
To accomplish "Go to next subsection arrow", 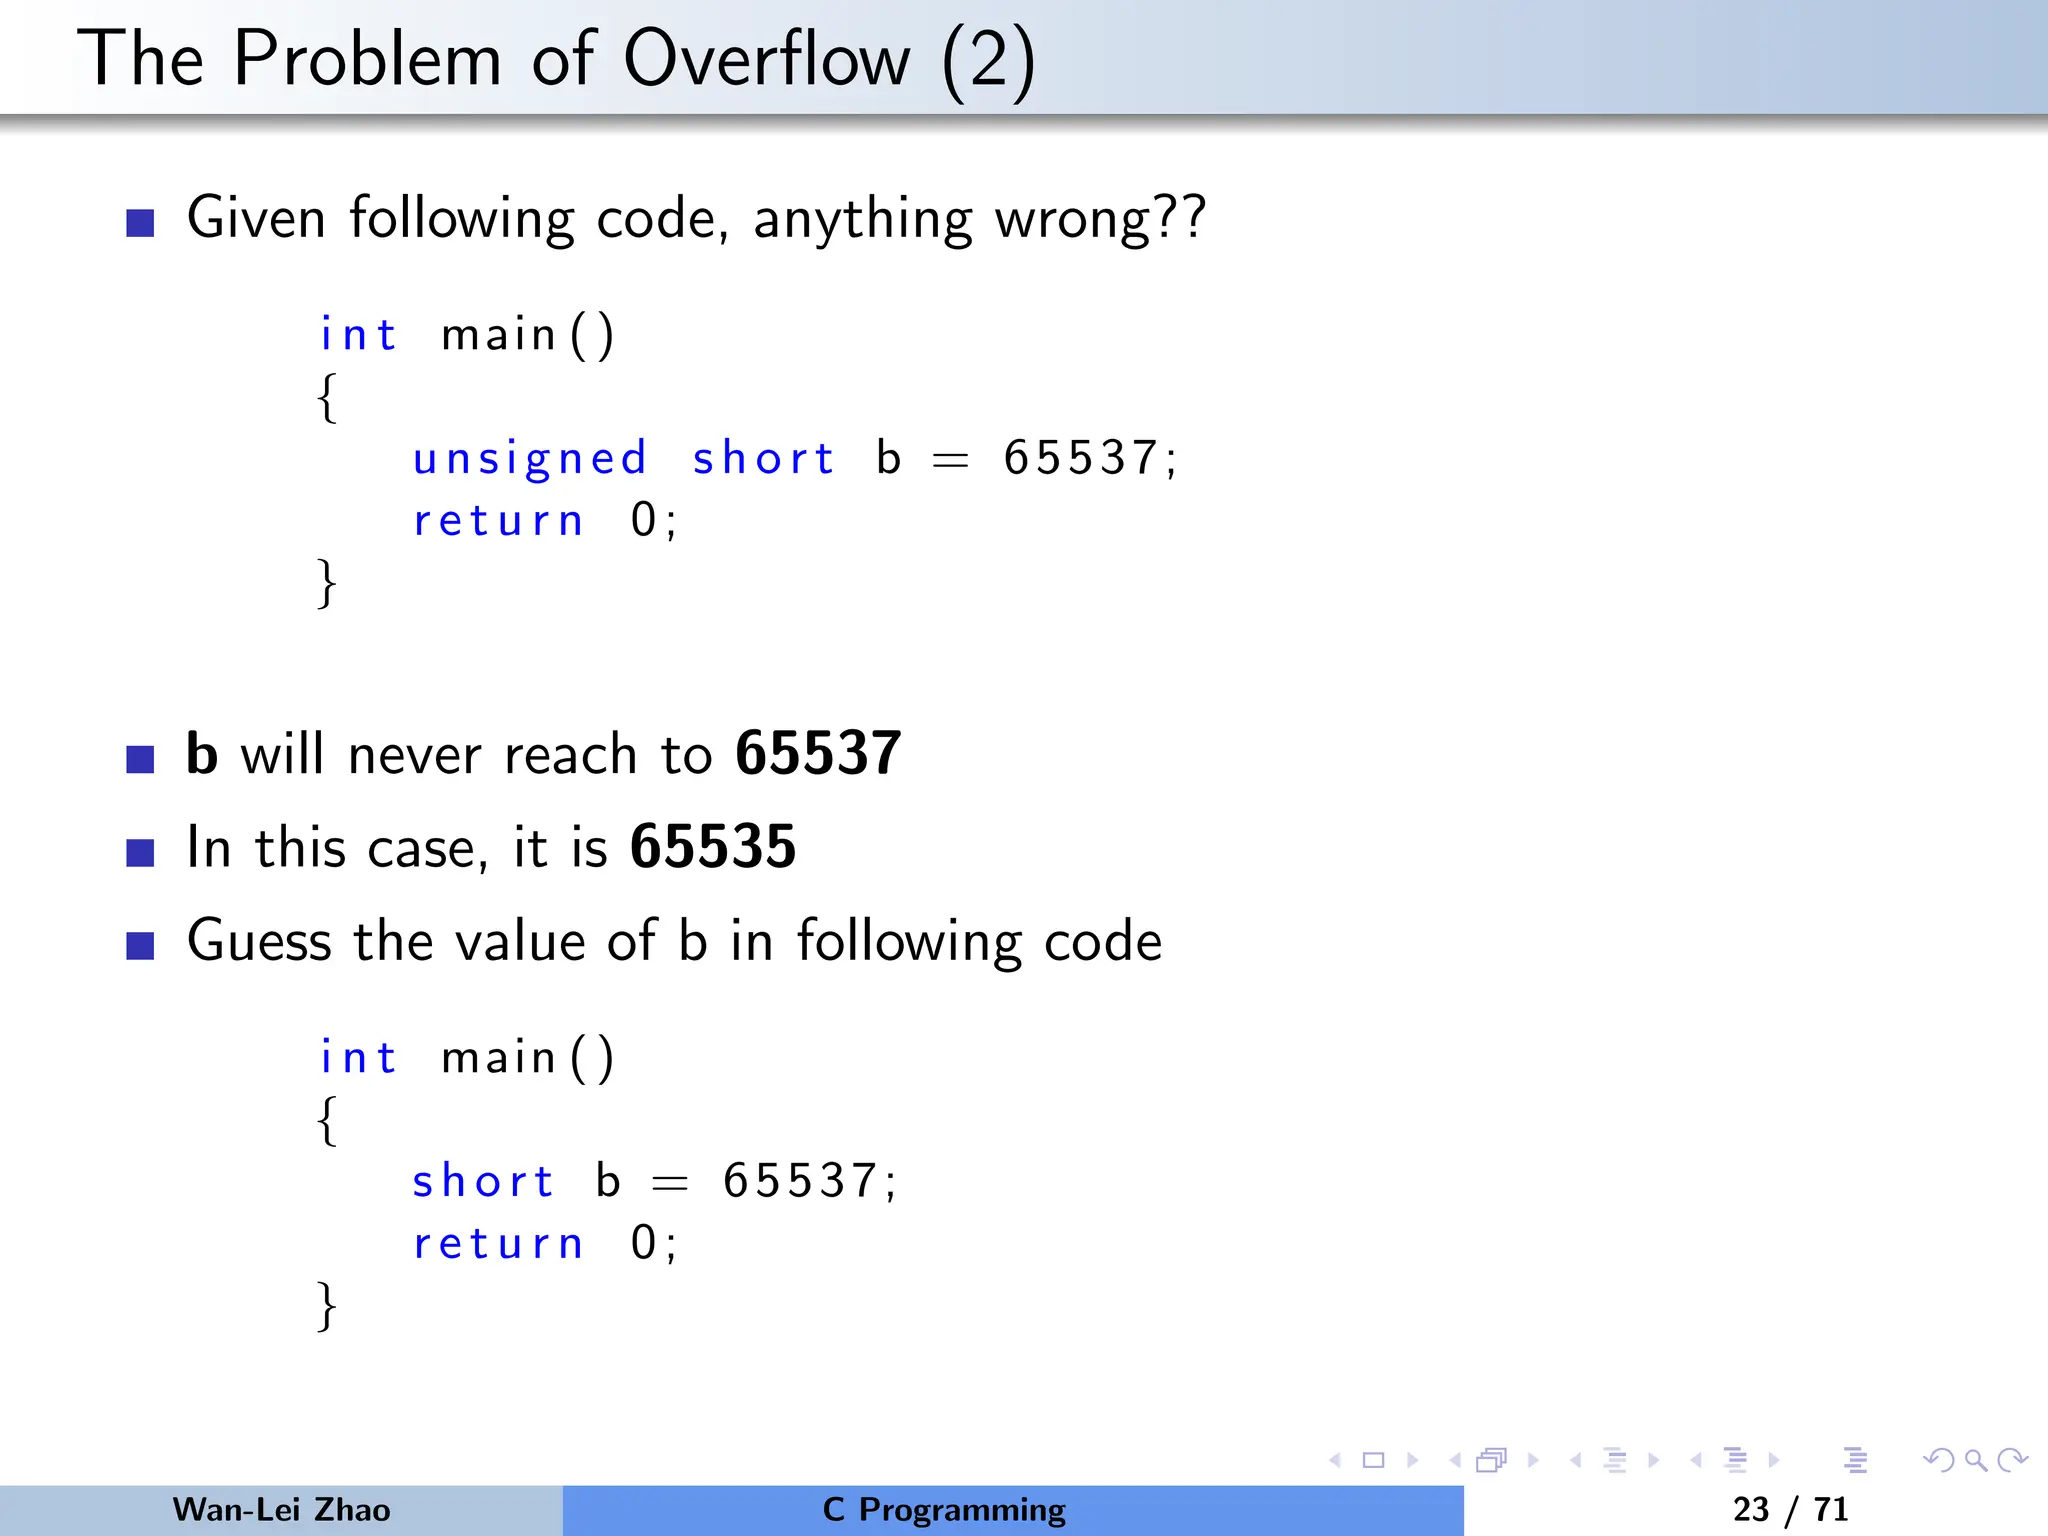I will [x=1654, y=1461].
